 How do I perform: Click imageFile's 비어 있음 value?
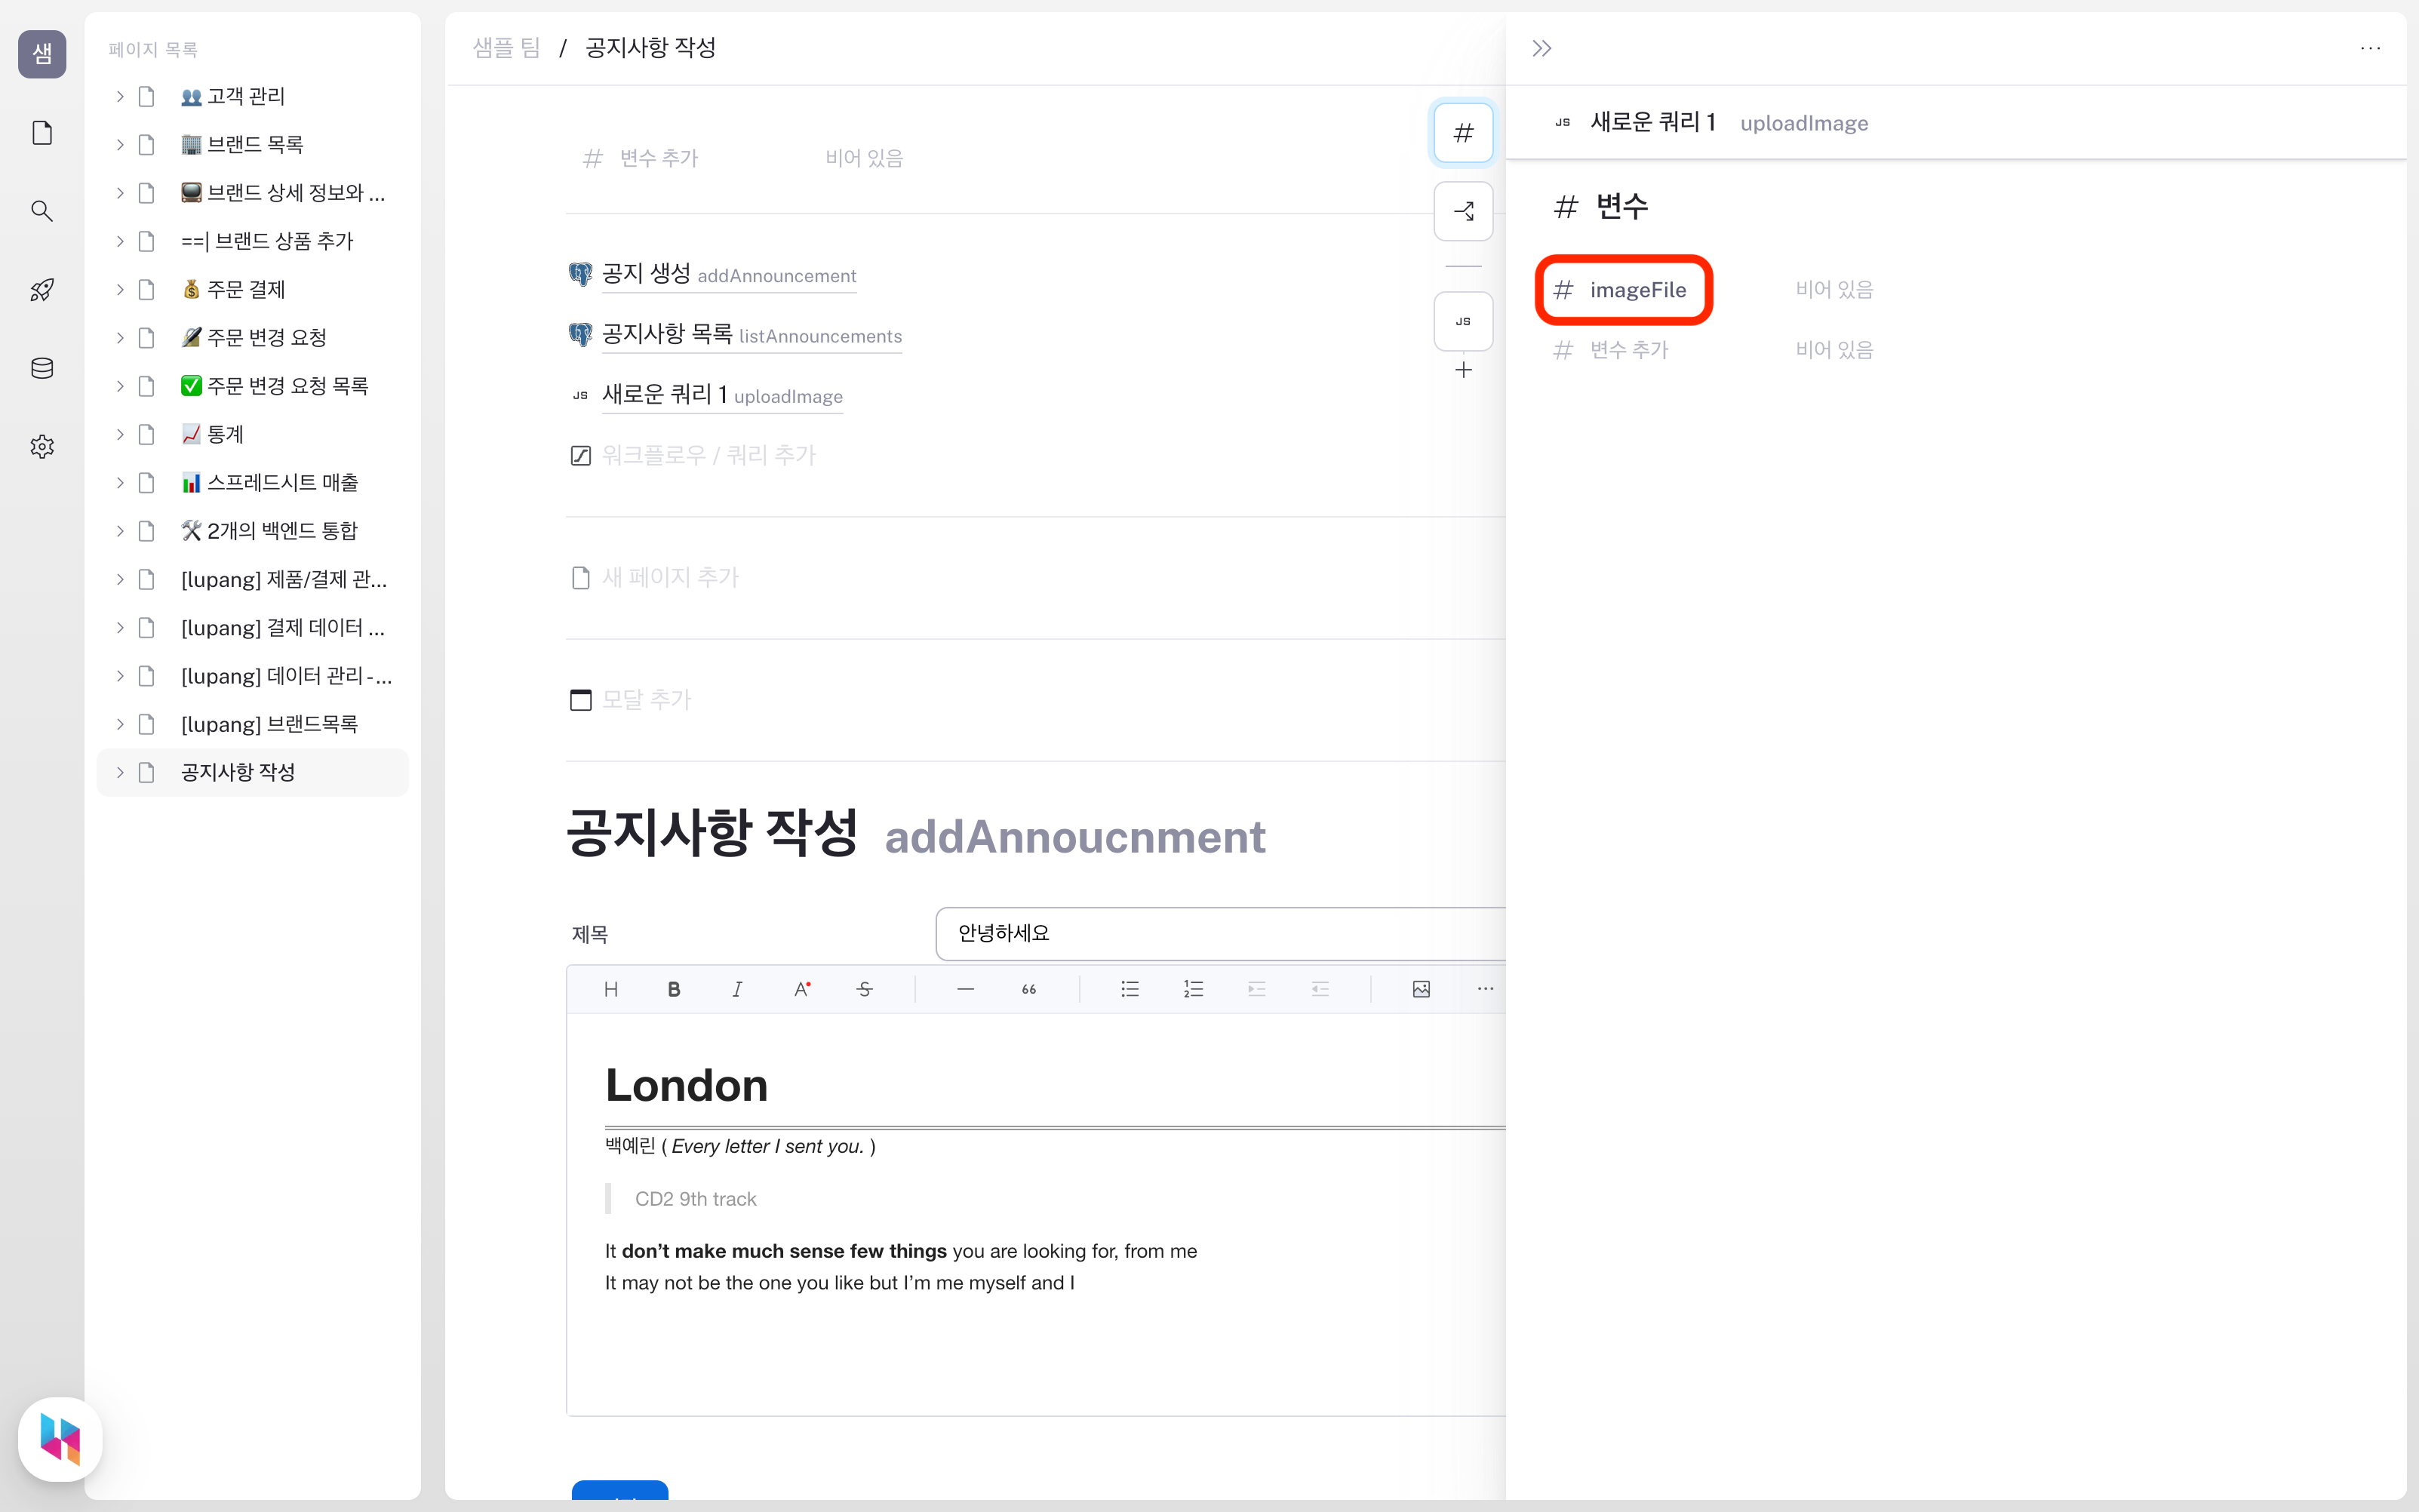coord(1834,290)
